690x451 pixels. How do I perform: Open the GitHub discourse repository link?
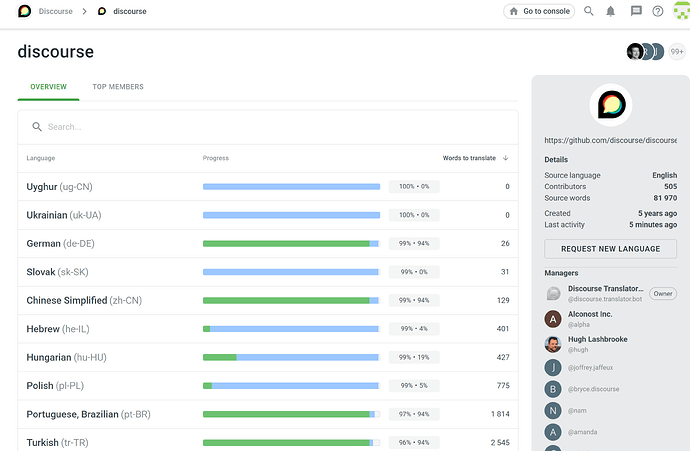tap(610, 140)
